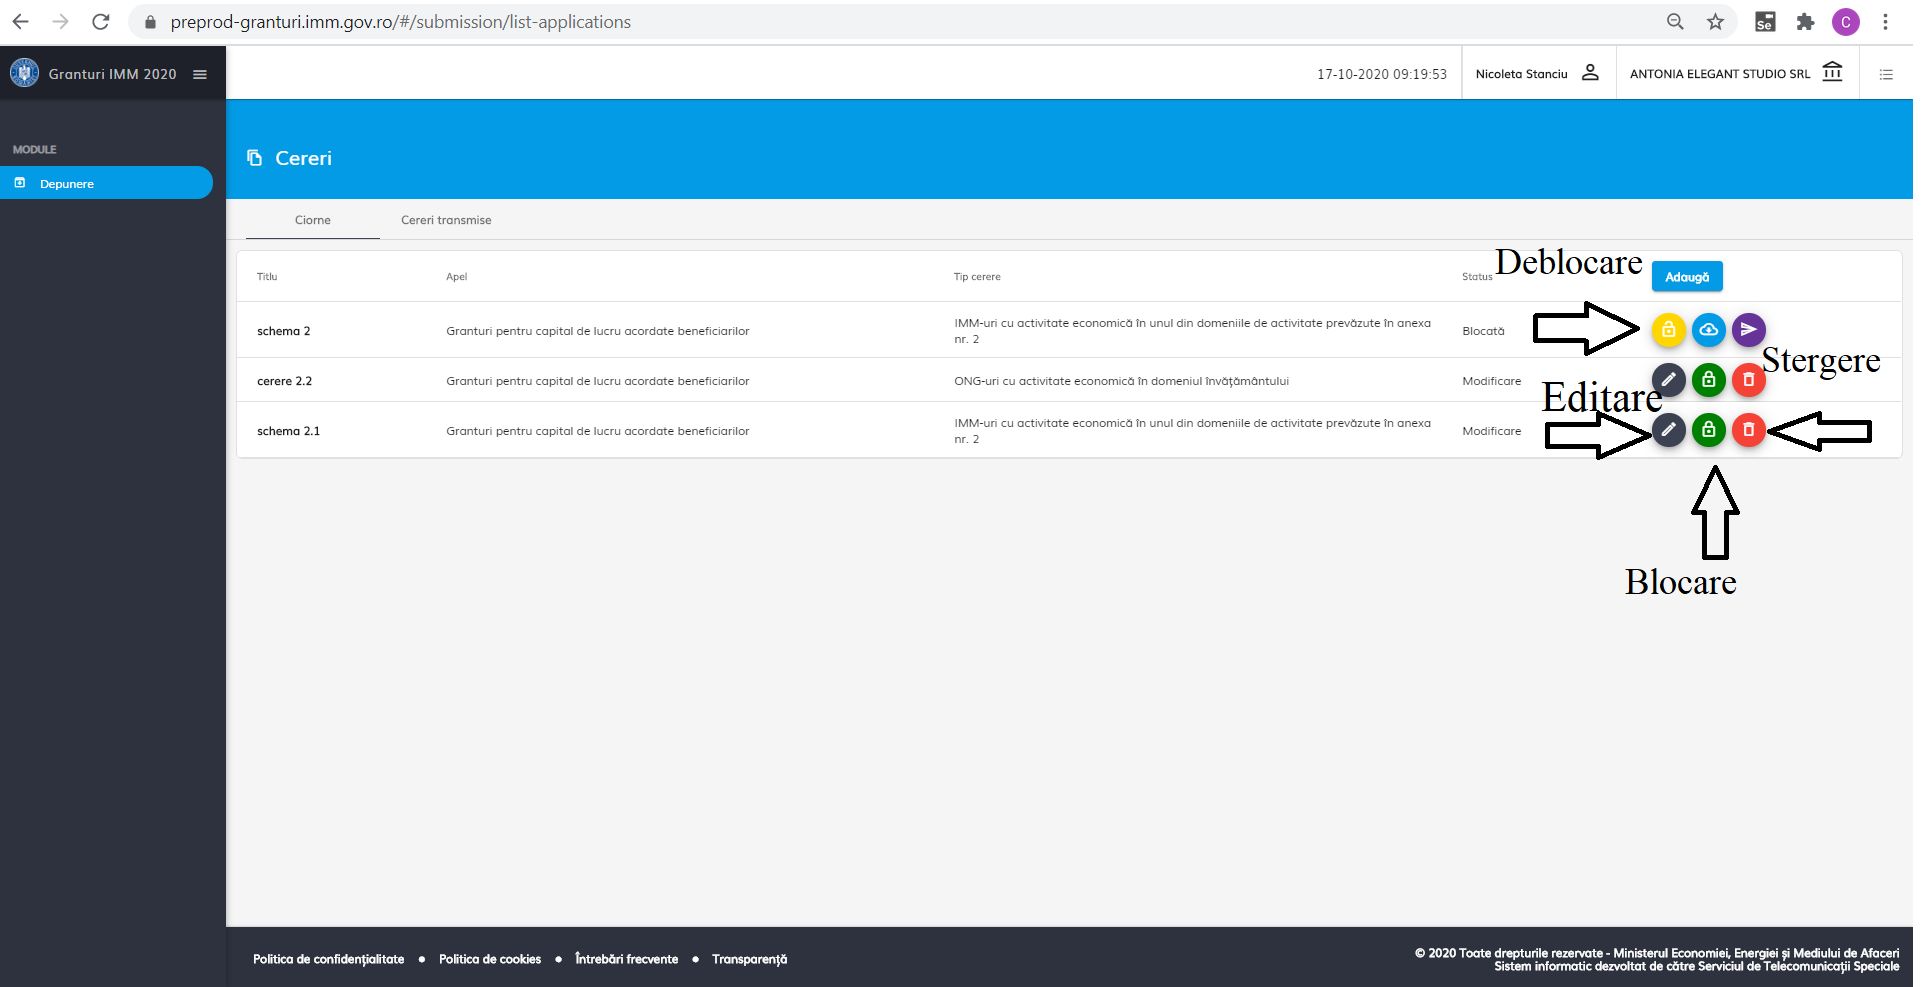Delete cerere 2.2 with the red trash icon
The image size is (1927, 987).
pyautogui.click(x=1748, y=380)
